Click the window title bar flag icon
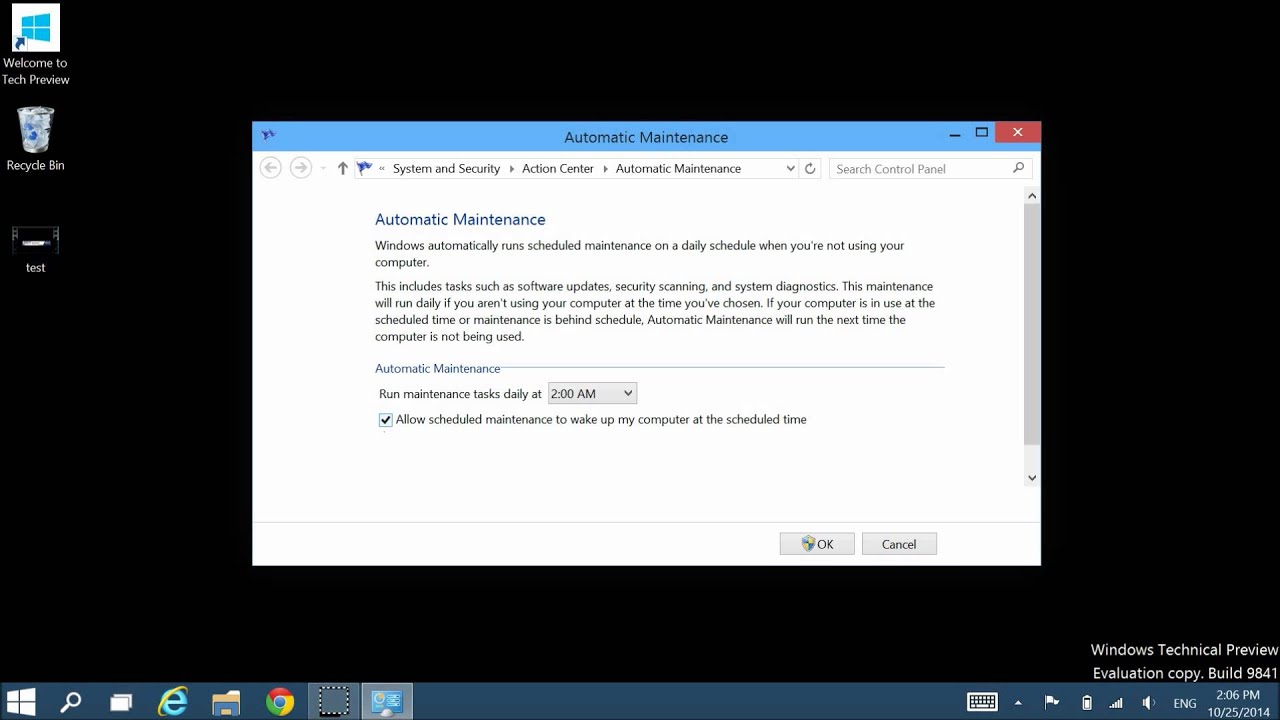The image size is (1280, 720). (x=267, y=135)
